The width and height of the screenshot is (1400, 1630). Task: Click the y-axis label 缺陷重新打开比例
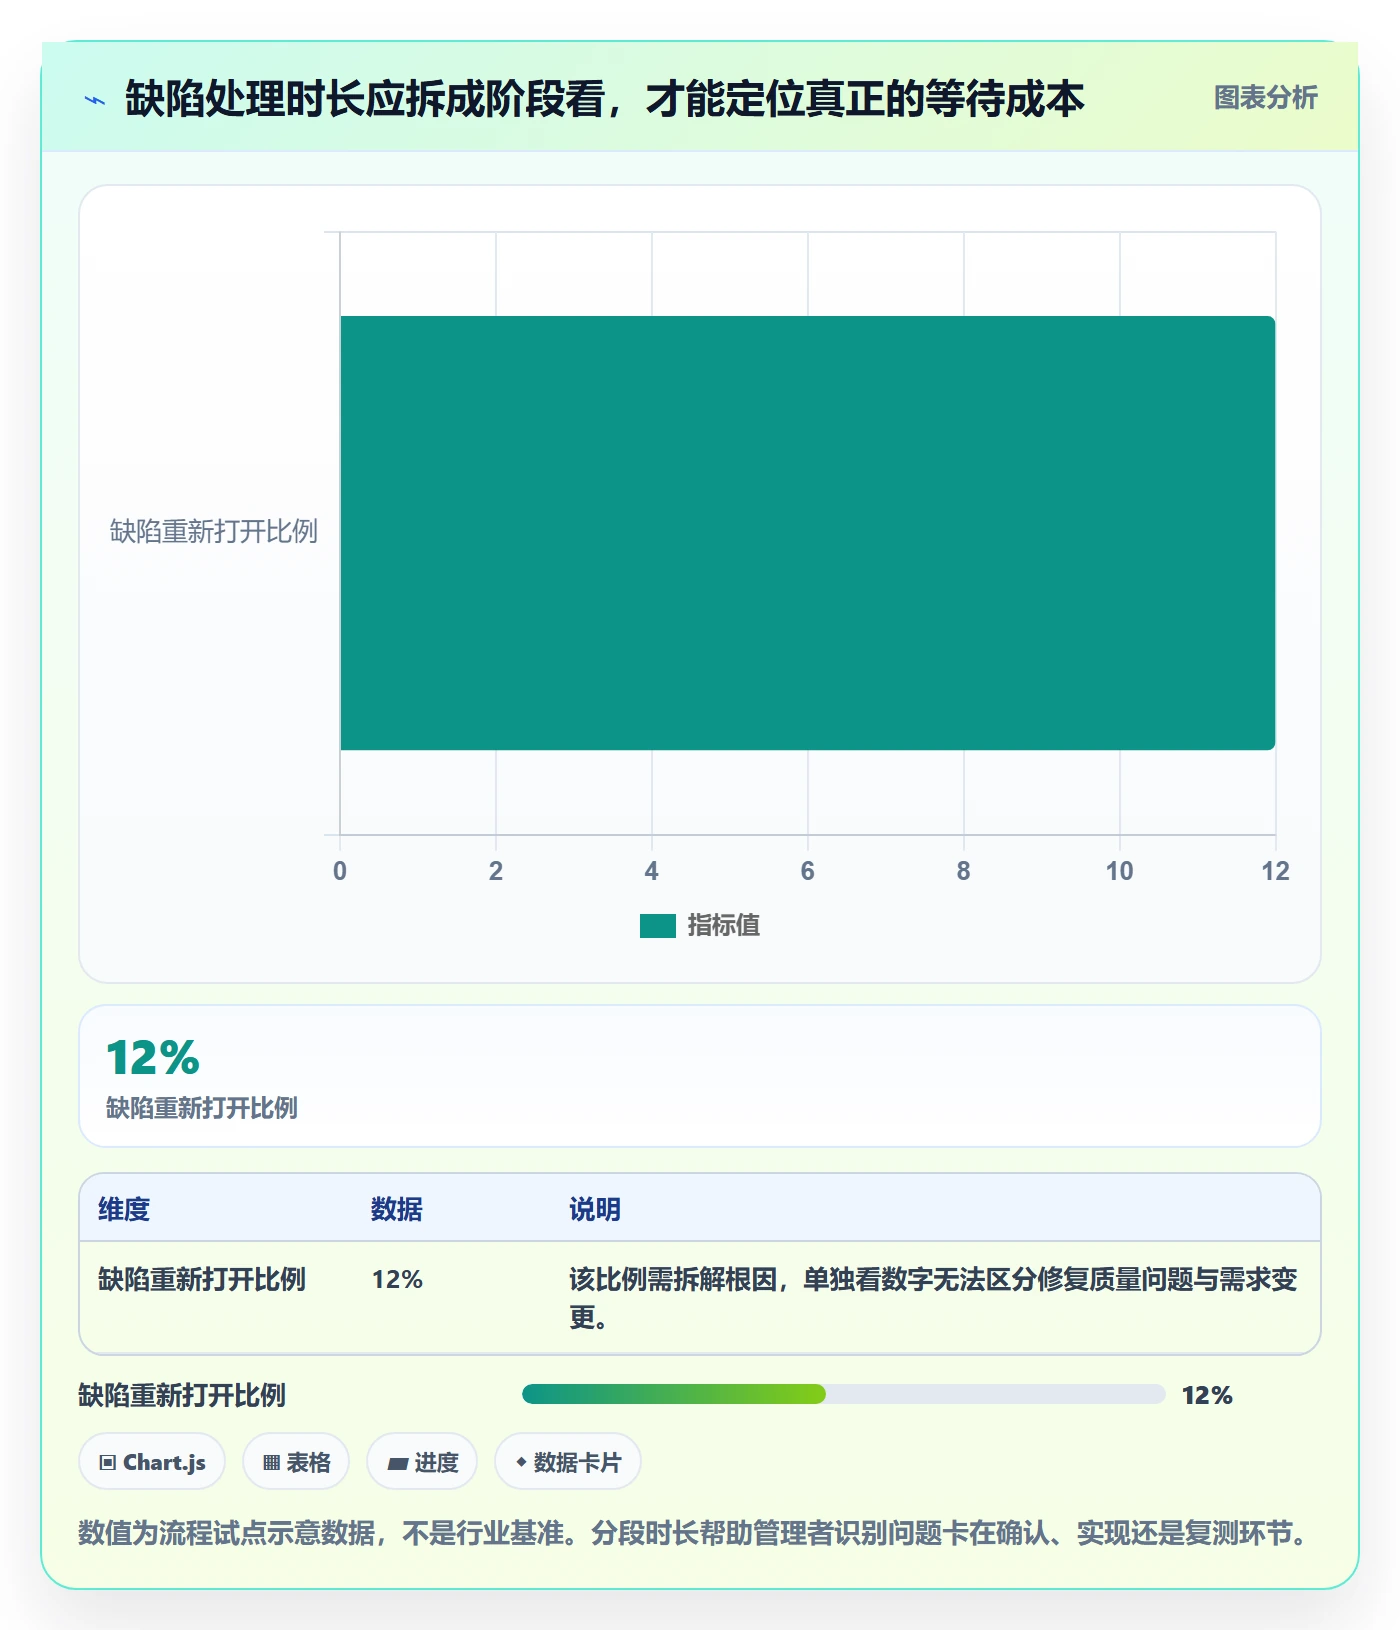(214, 531)
